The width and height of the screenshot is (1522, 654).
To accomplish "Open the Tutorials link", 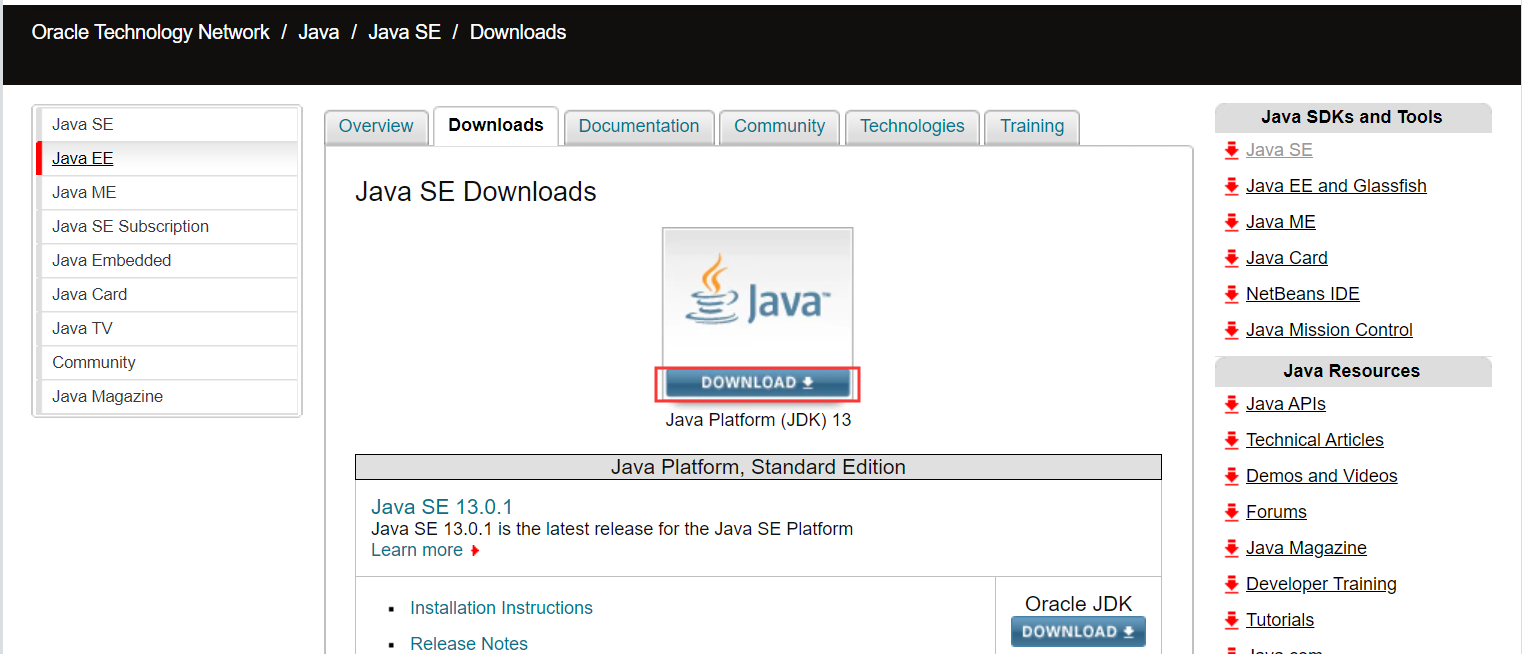I will point(1280,620).
